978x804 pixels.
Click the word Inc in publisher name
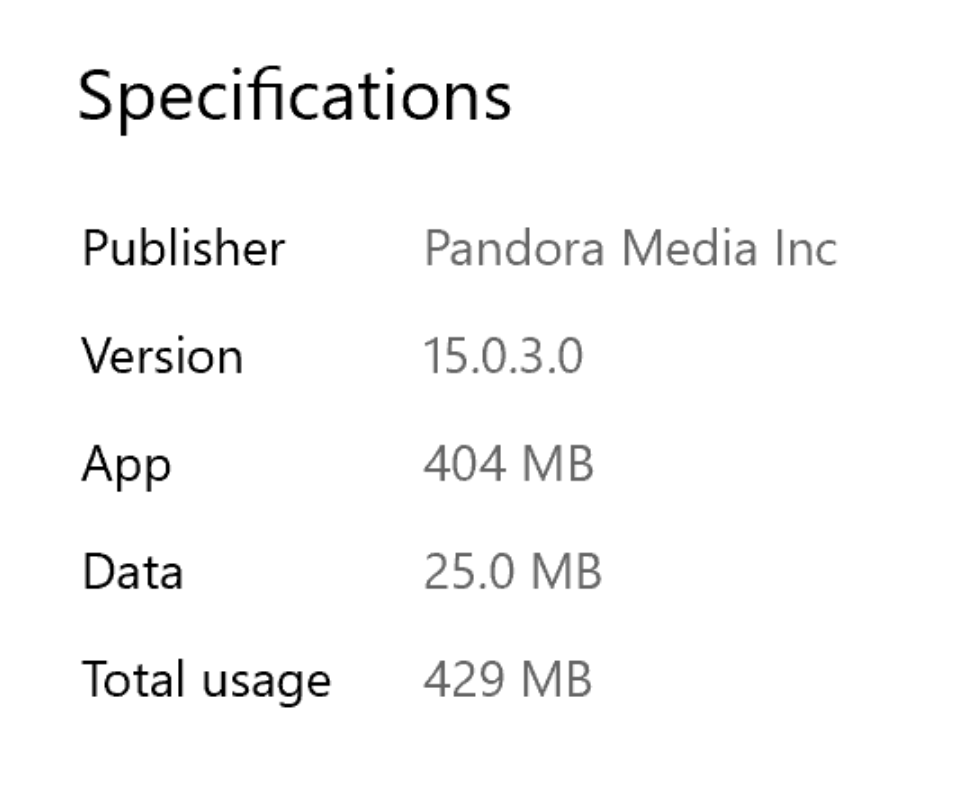pyautogui.click(x=805, y=248)
